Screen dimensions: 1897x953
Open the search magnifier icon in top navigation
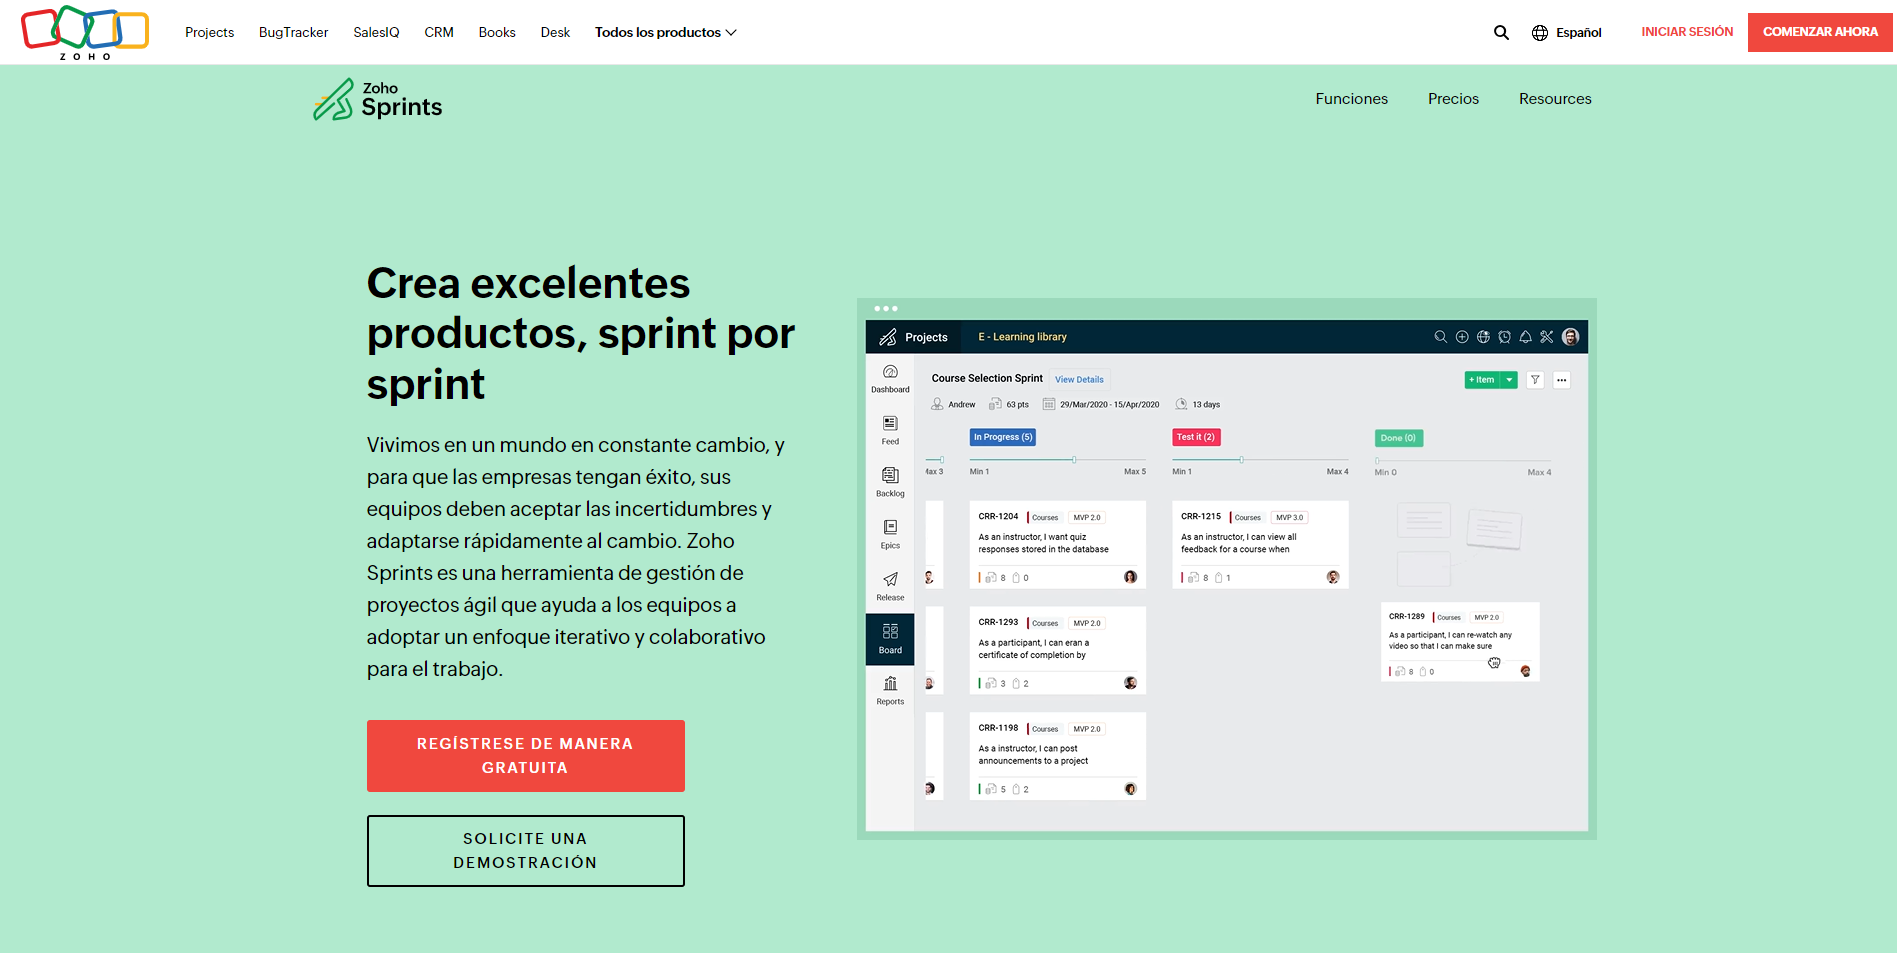point(1501,32)
